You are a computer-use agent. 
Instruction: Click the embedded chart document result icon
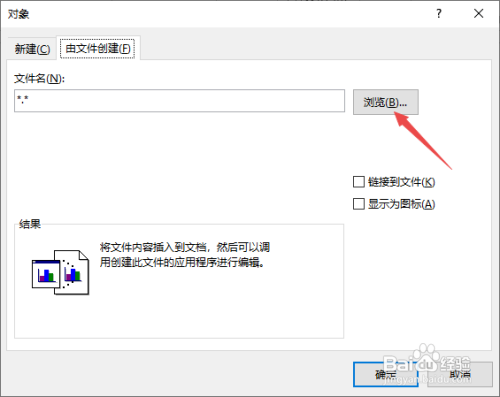pyautogui.click(x=60, y=273)
